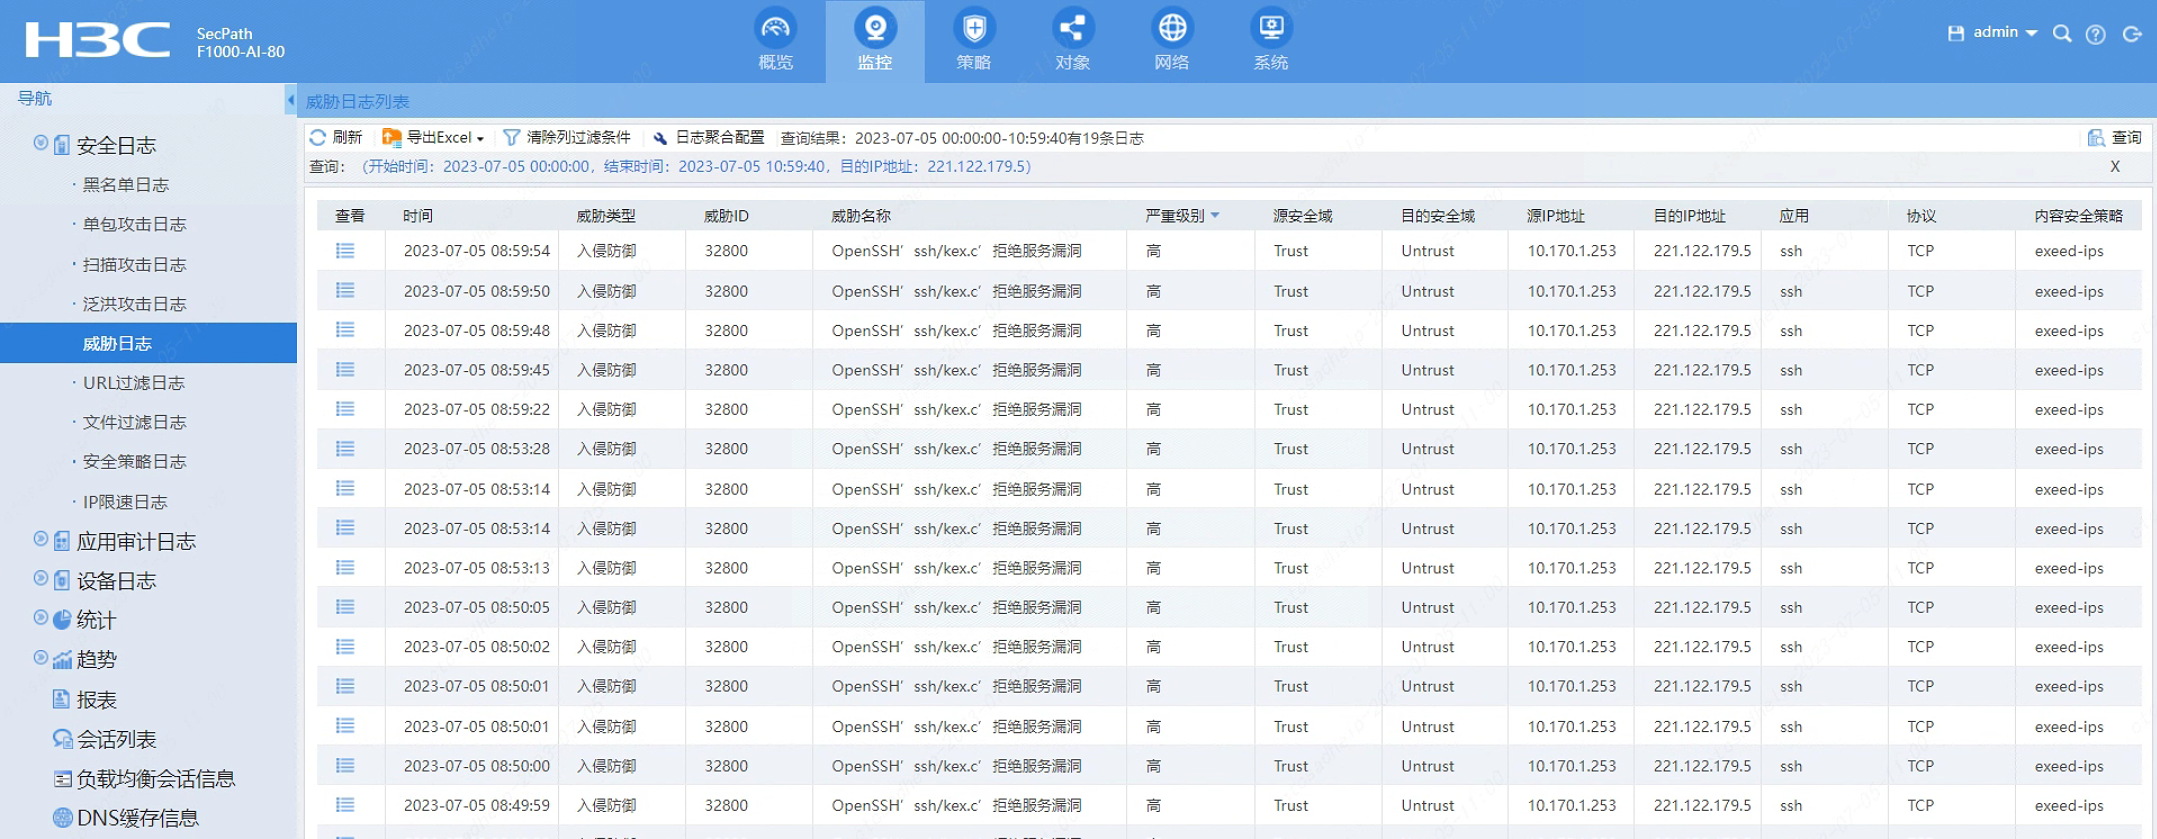
Task: Open the 概览 overview icon
Action: pyautogui.click(x=775, y=30)
